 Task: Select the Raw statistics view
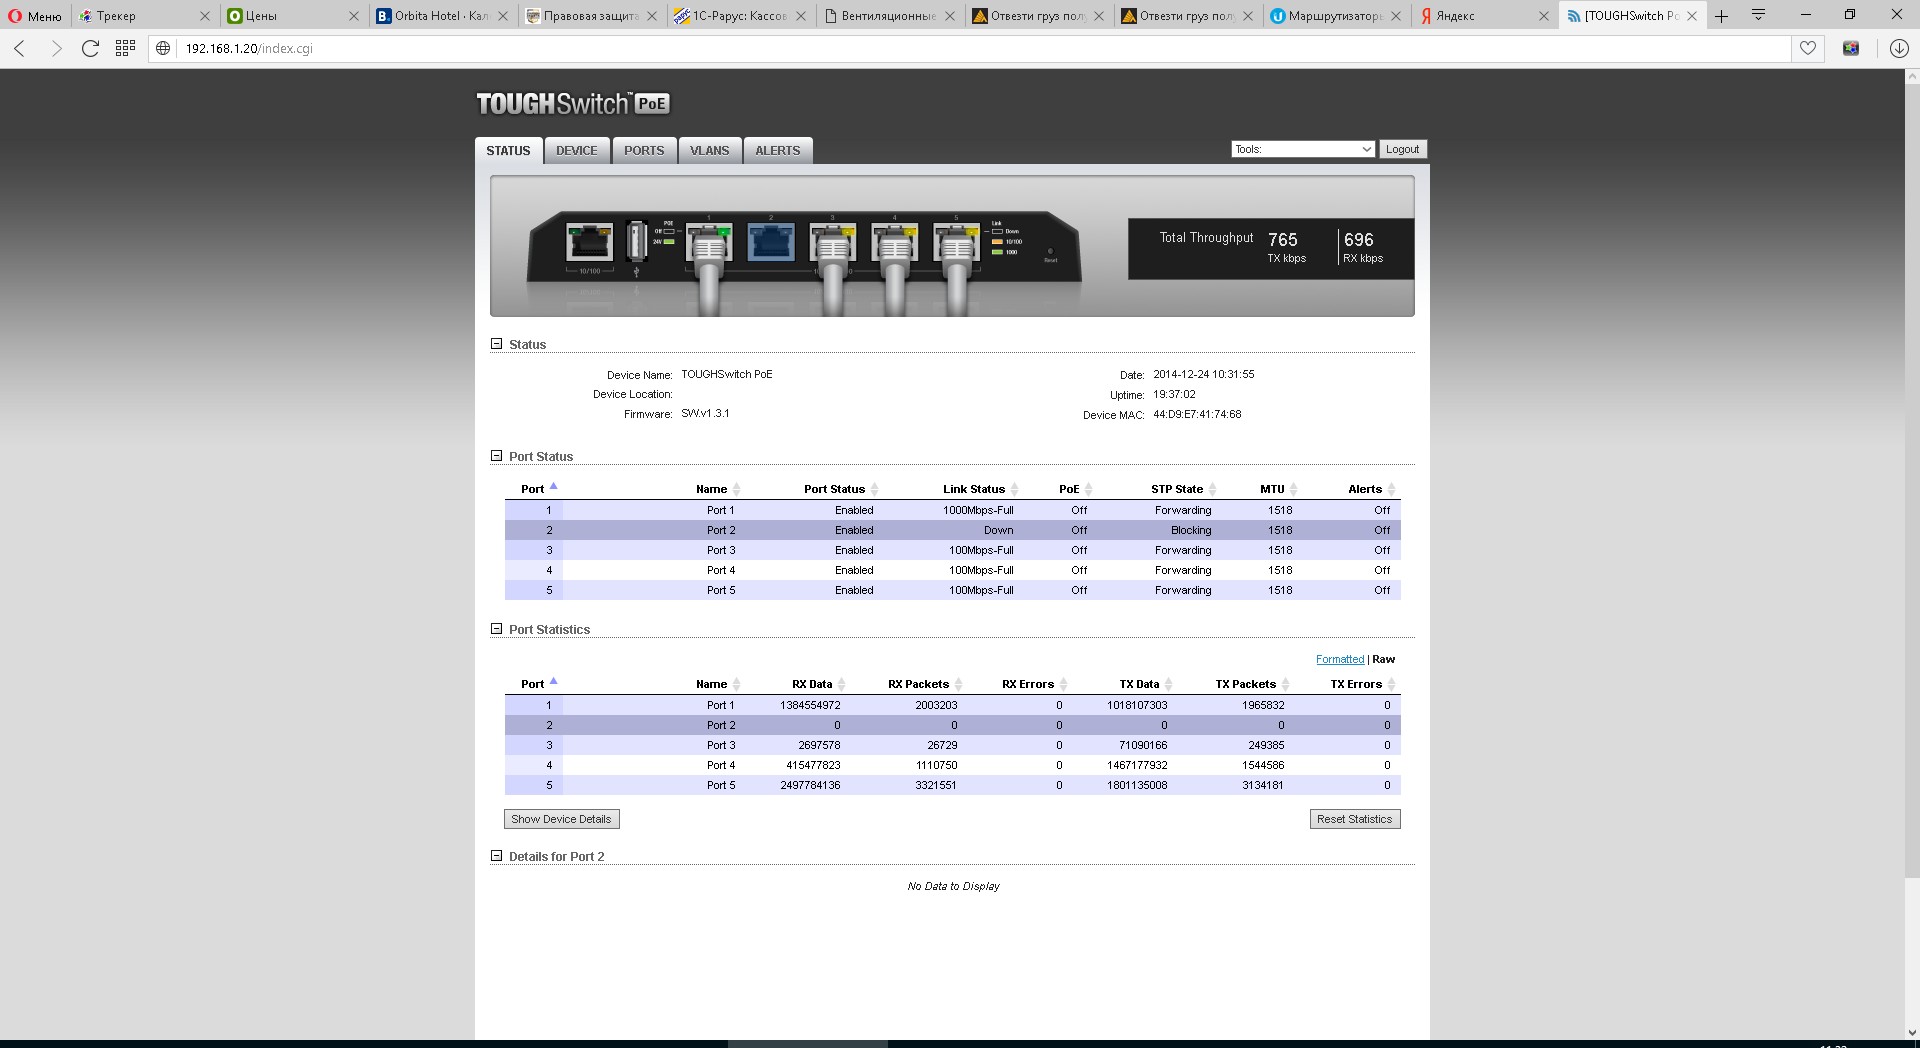1384,659
